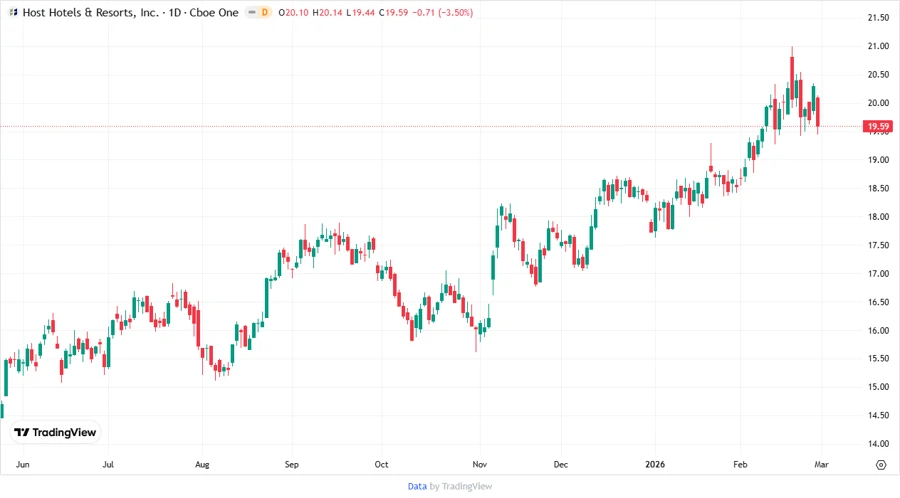Screen dimensions: 900x498
Task: Click the 'Aug' time axis label
Action: point(202,464)
